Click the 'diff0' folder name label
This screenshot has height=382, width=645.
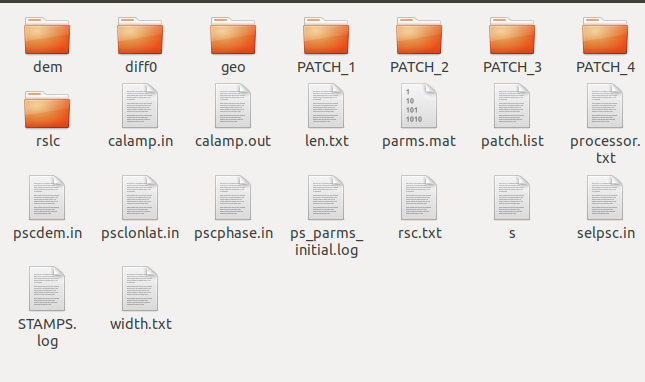[x=141, y=67]
